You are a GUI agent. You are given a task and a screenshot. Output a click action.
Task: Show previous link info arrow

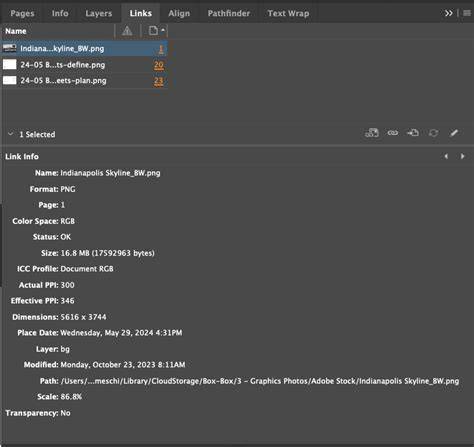[446, 156]
